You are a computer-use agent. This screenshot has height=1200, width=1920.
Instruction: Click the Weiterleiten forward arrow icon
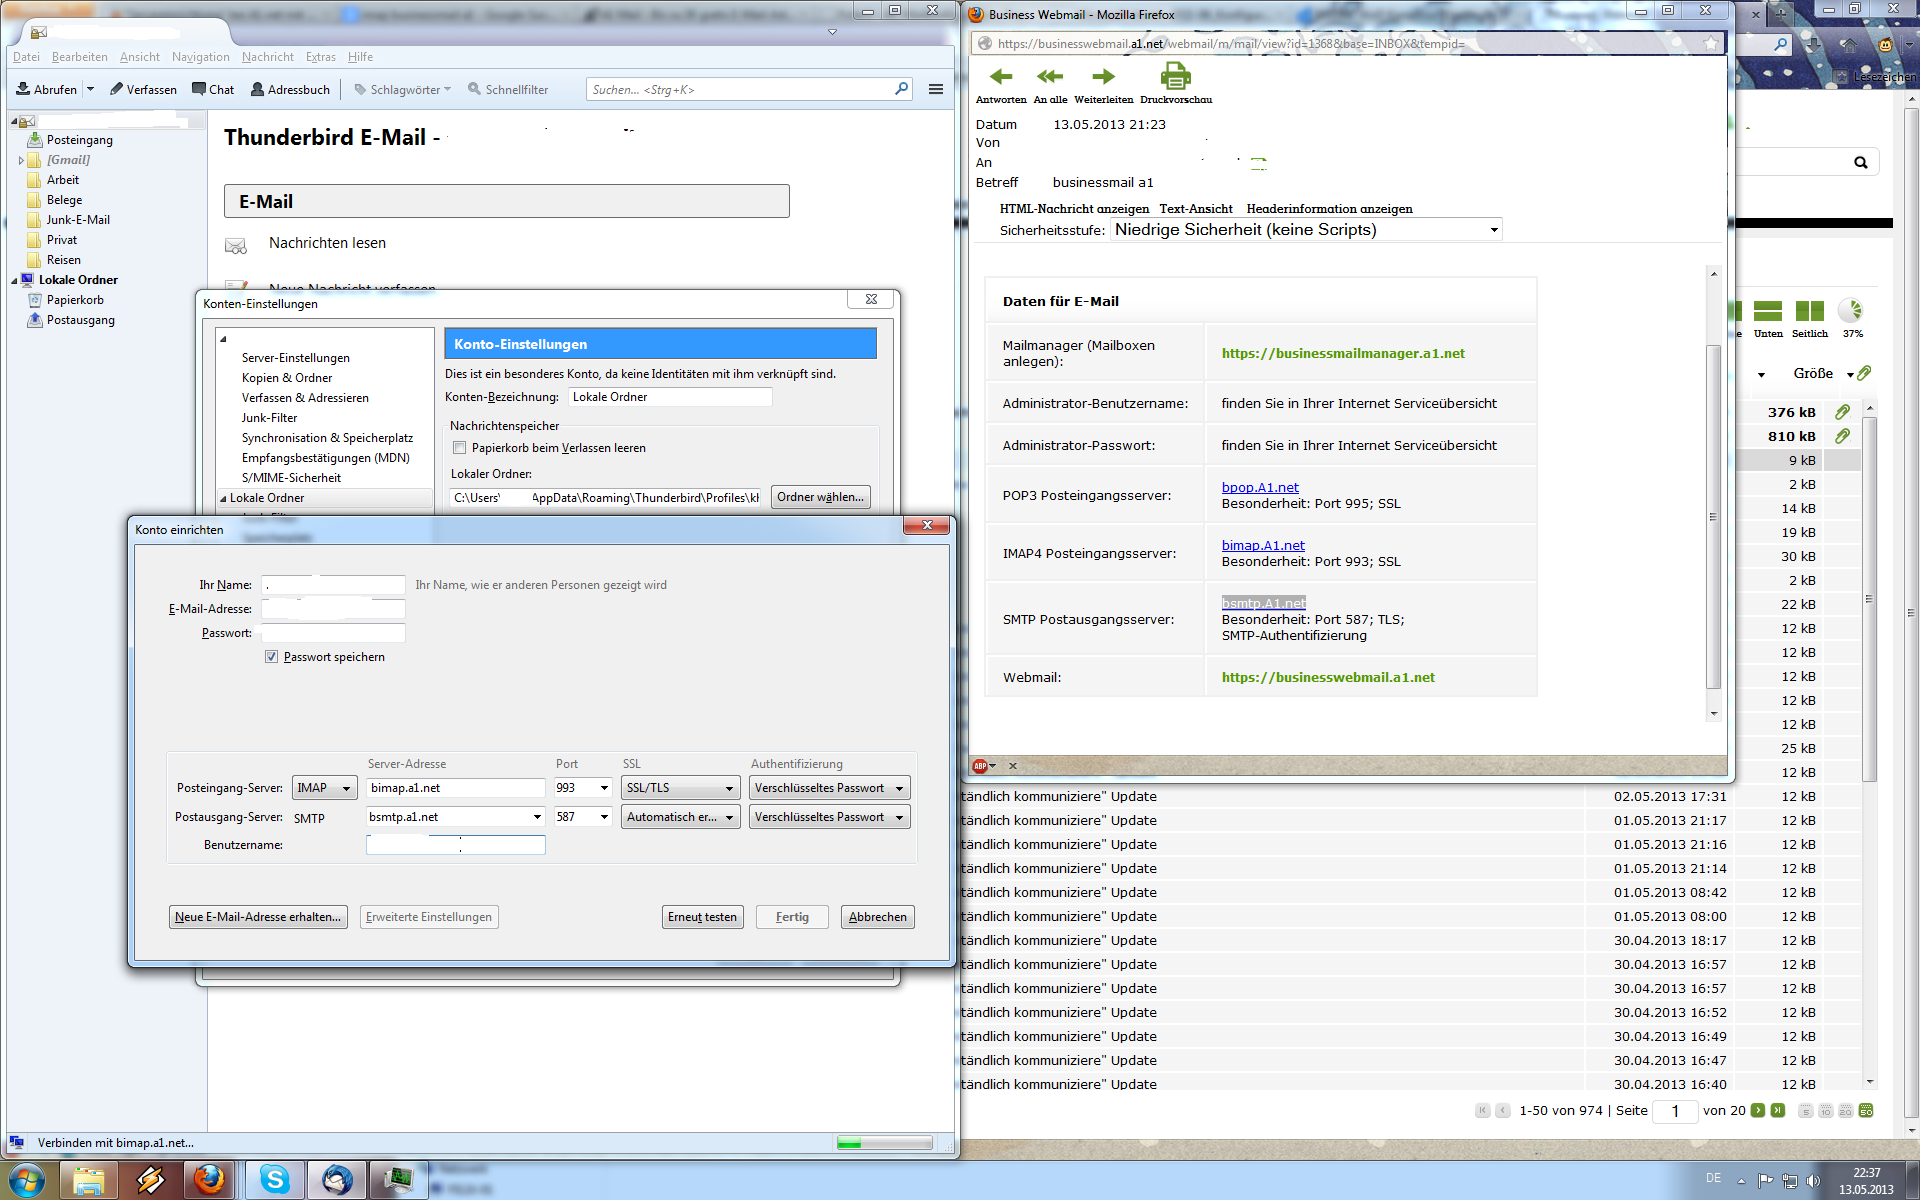coord(1103,77)
